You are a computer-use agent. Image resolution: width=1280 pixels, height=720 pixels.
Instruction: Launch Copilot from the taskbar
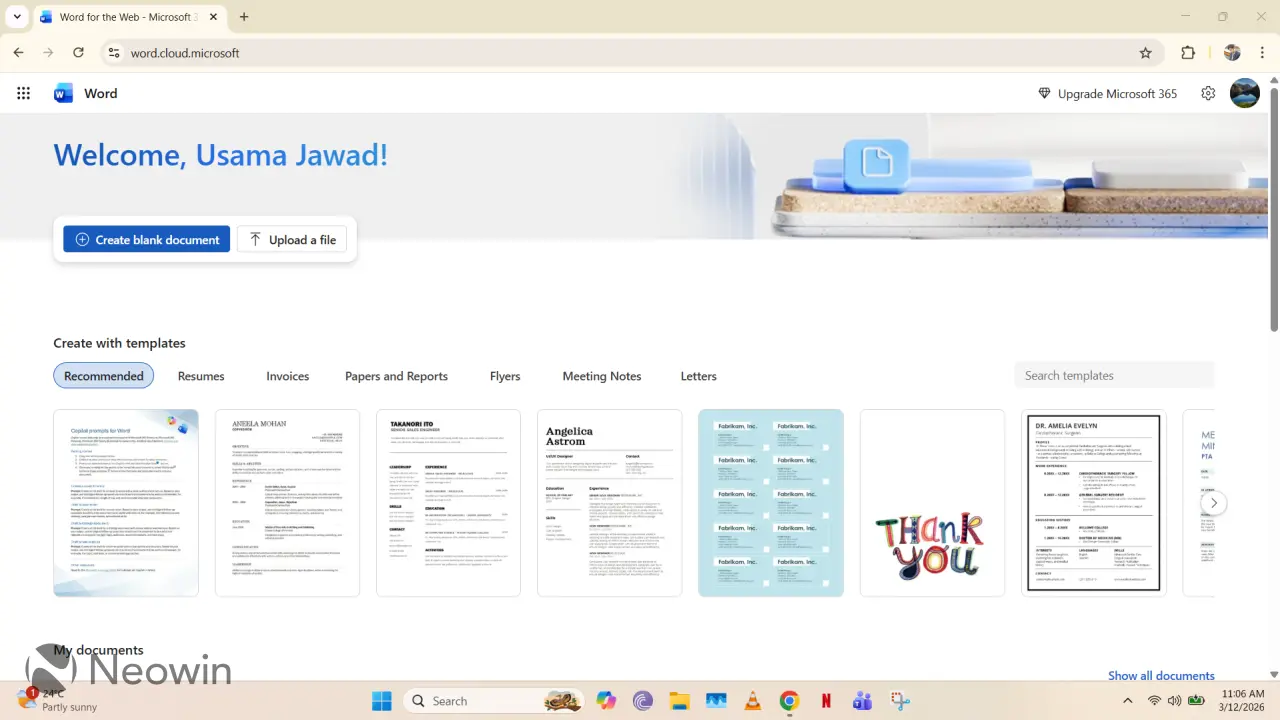click(x=606, y=701)
